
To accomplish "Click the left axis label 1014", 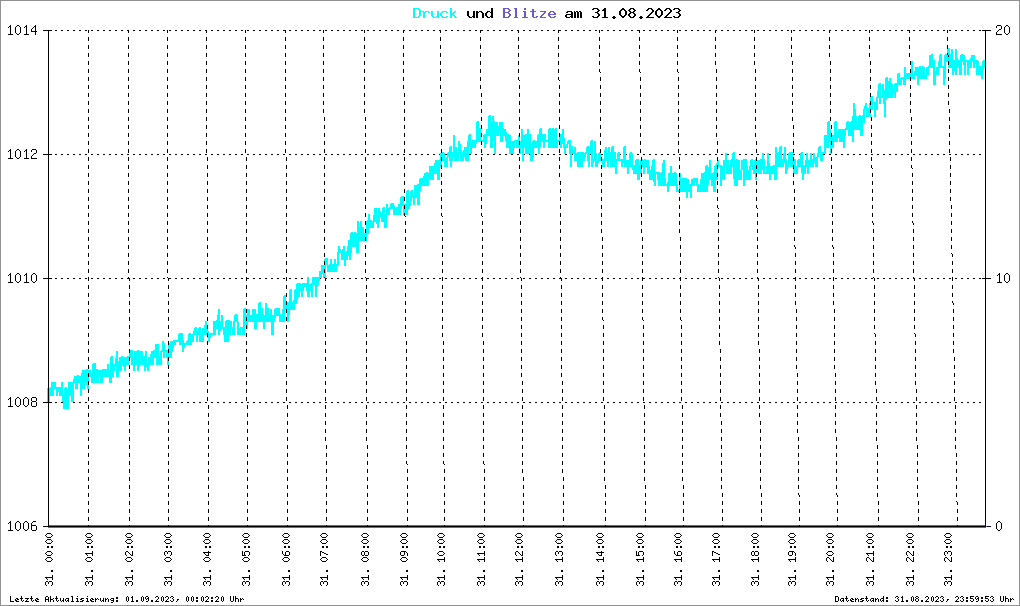I will (x=22, y=31).
